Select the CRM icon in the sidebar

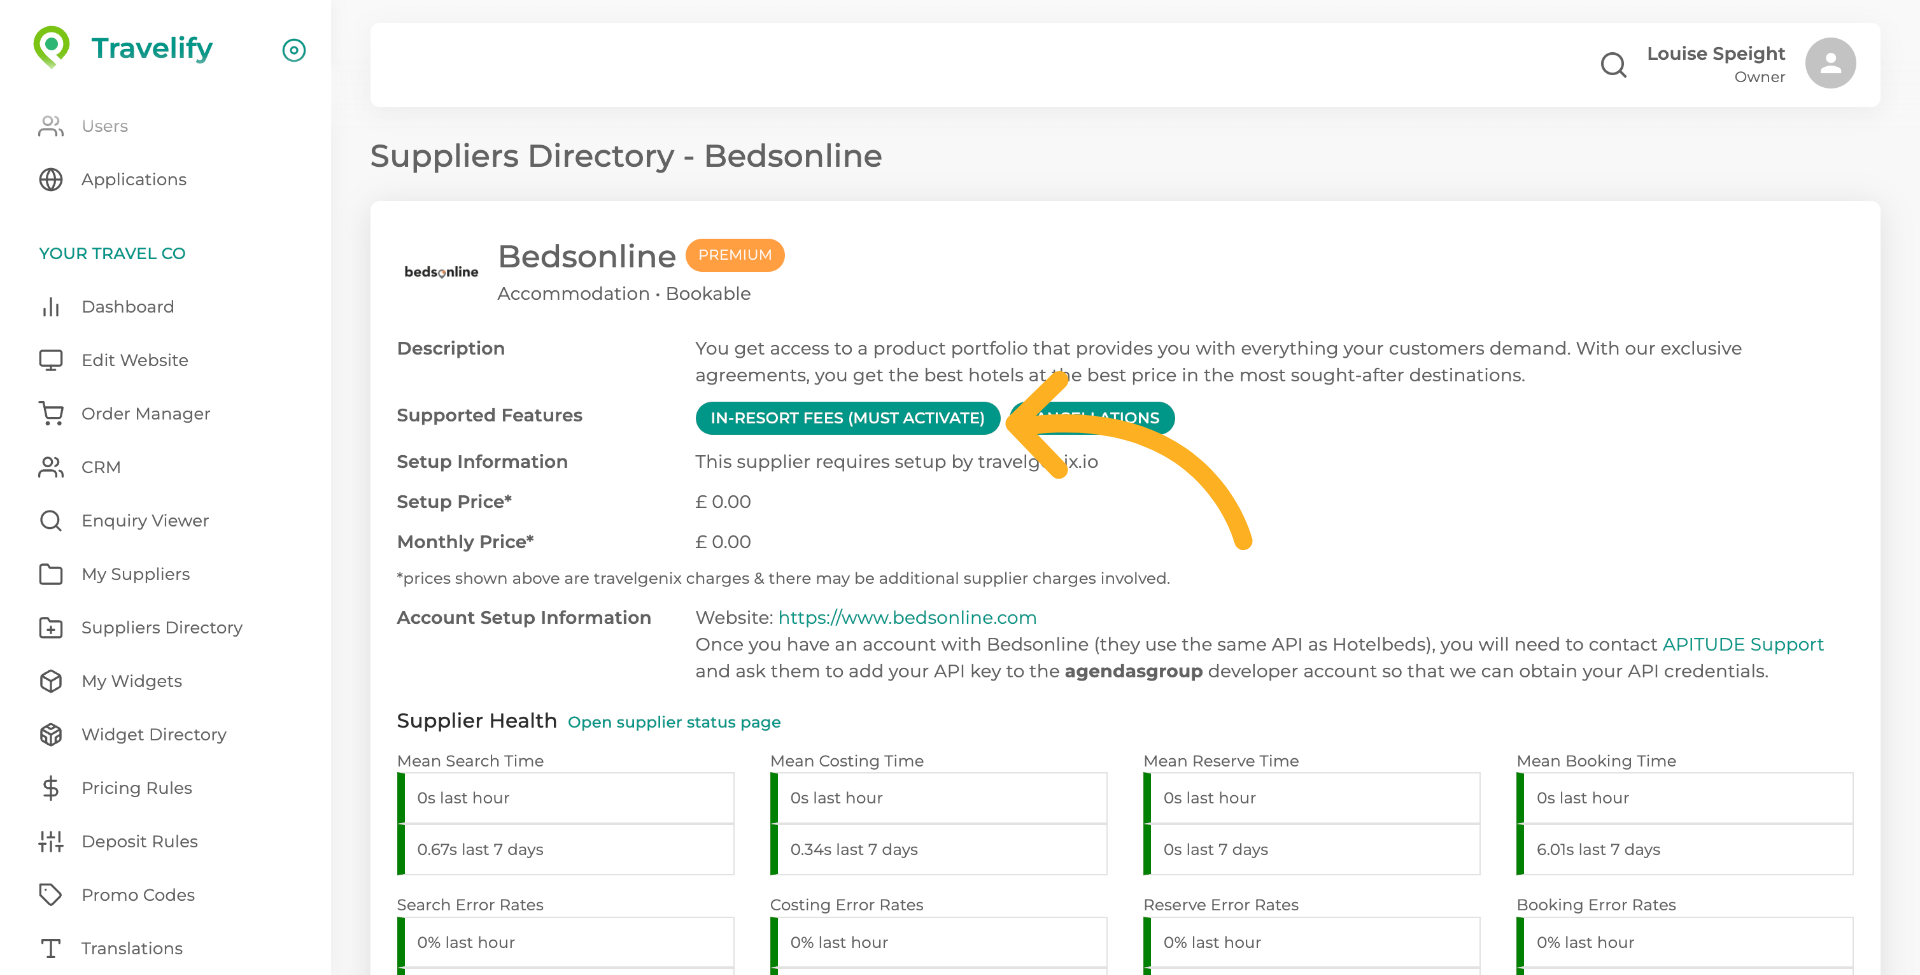(x=51, y=467)
